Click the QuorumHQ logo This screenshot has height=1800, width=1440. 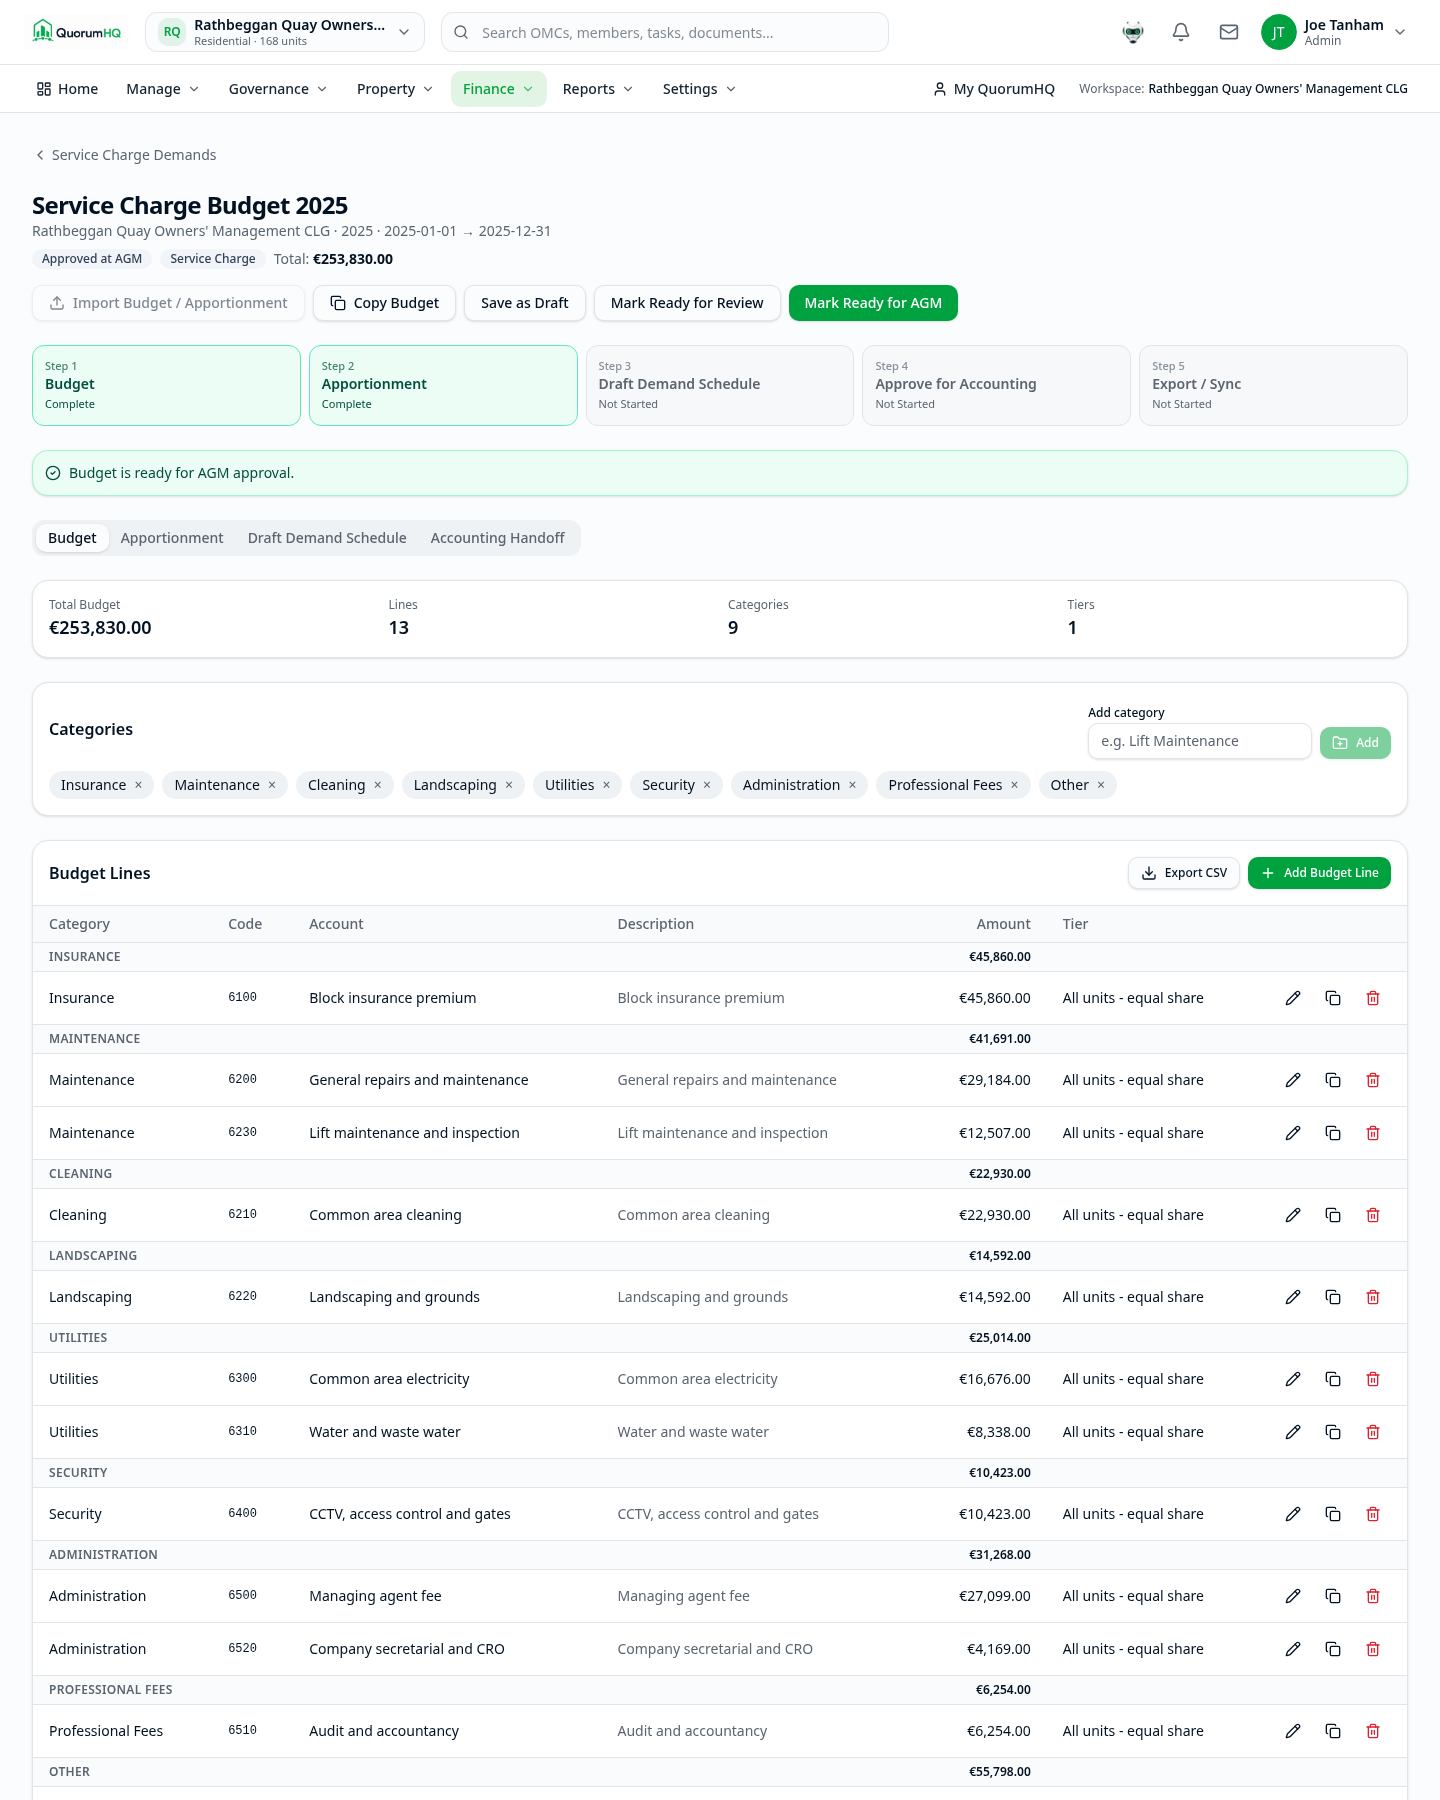(77, 32)
